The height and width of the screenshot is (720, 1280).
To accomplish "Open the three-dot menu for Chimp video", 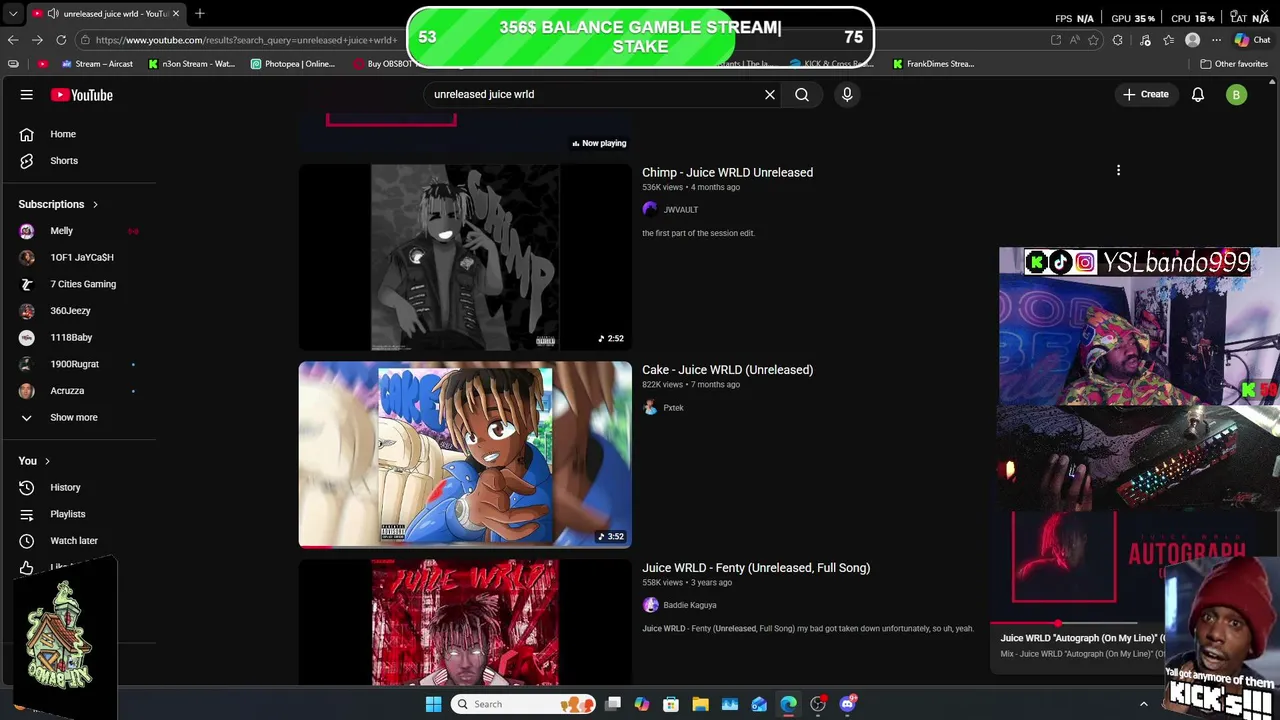I will tap(1118, 171).
